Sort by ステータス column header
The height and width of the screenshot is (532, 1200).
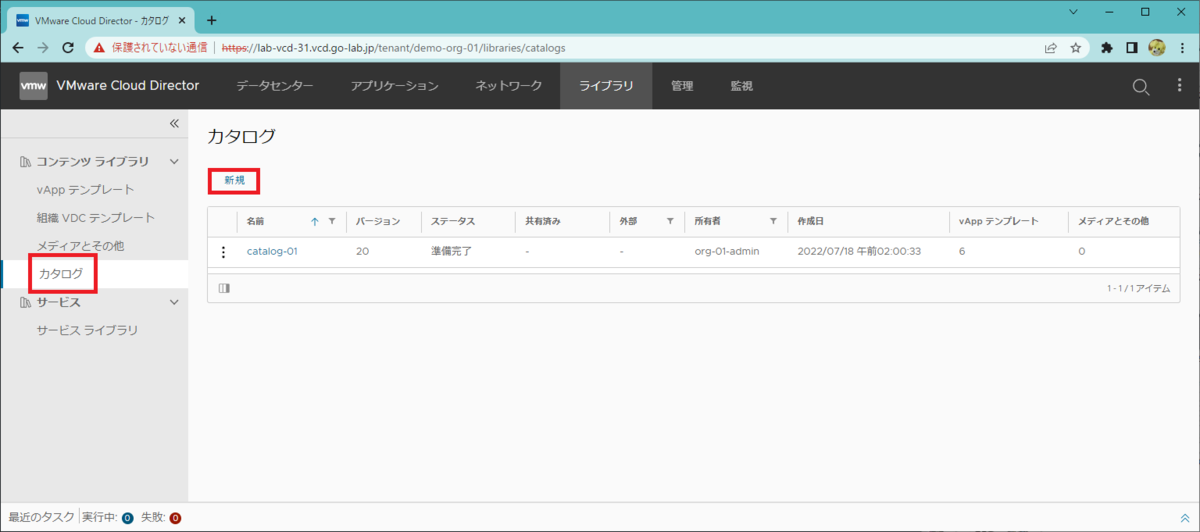coord(453,221)
